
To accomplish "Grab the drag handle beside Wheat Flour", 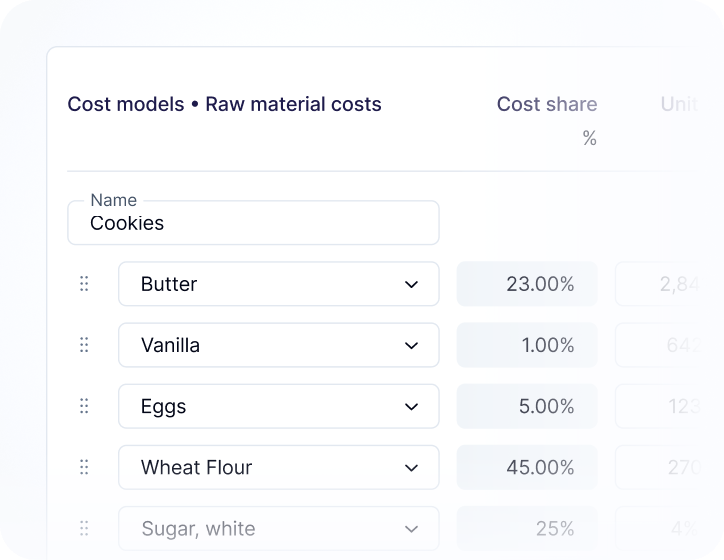I will [x=84, y=467].
